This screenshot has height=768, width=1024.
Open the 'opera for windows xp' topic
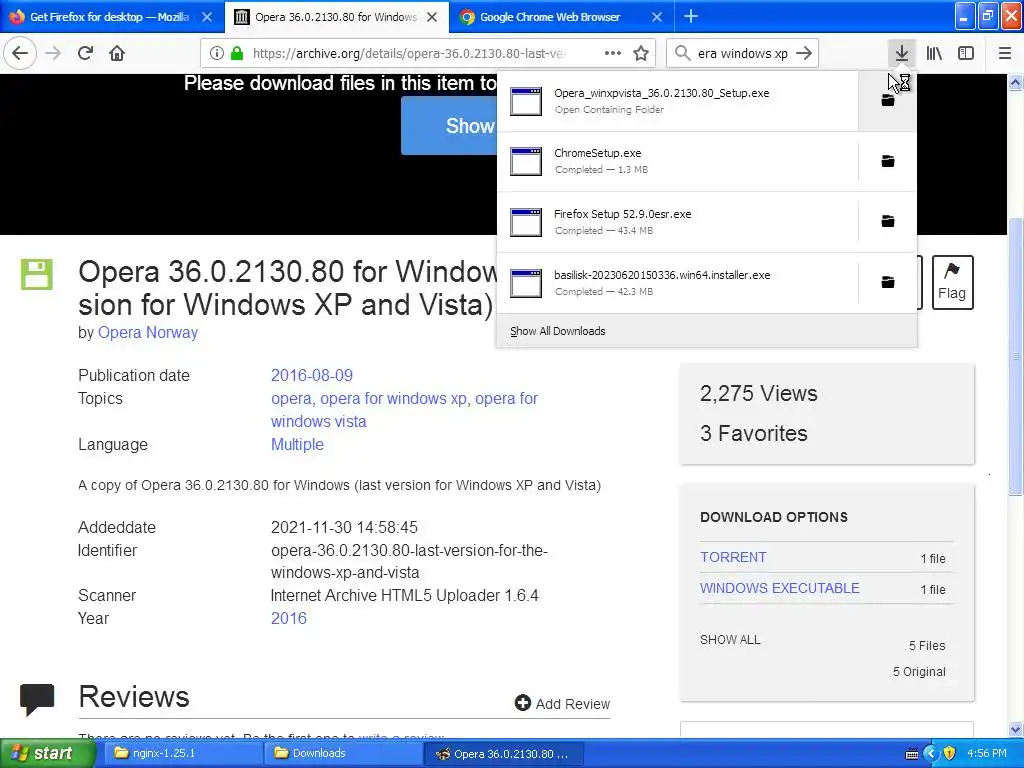tap(393, 398)
